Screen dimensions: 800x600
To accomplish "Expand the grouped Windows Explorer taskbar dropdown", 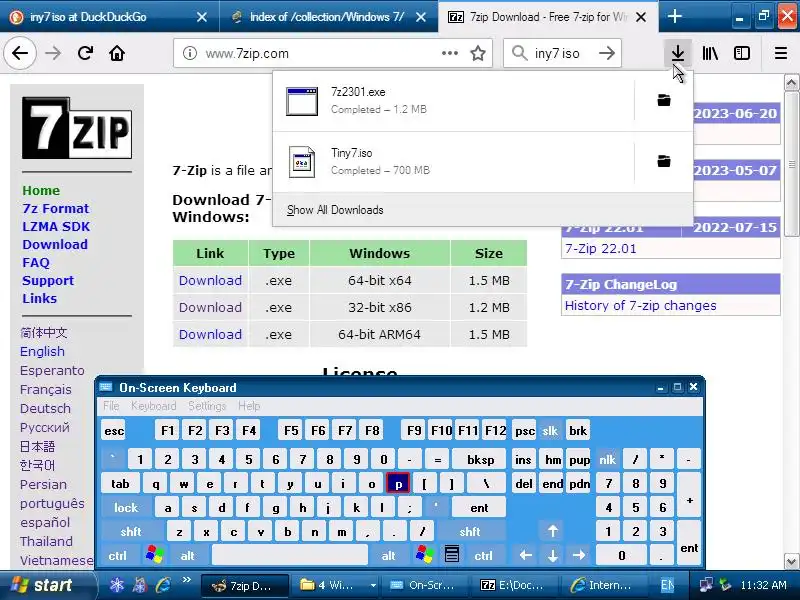I will coord(373,585).
